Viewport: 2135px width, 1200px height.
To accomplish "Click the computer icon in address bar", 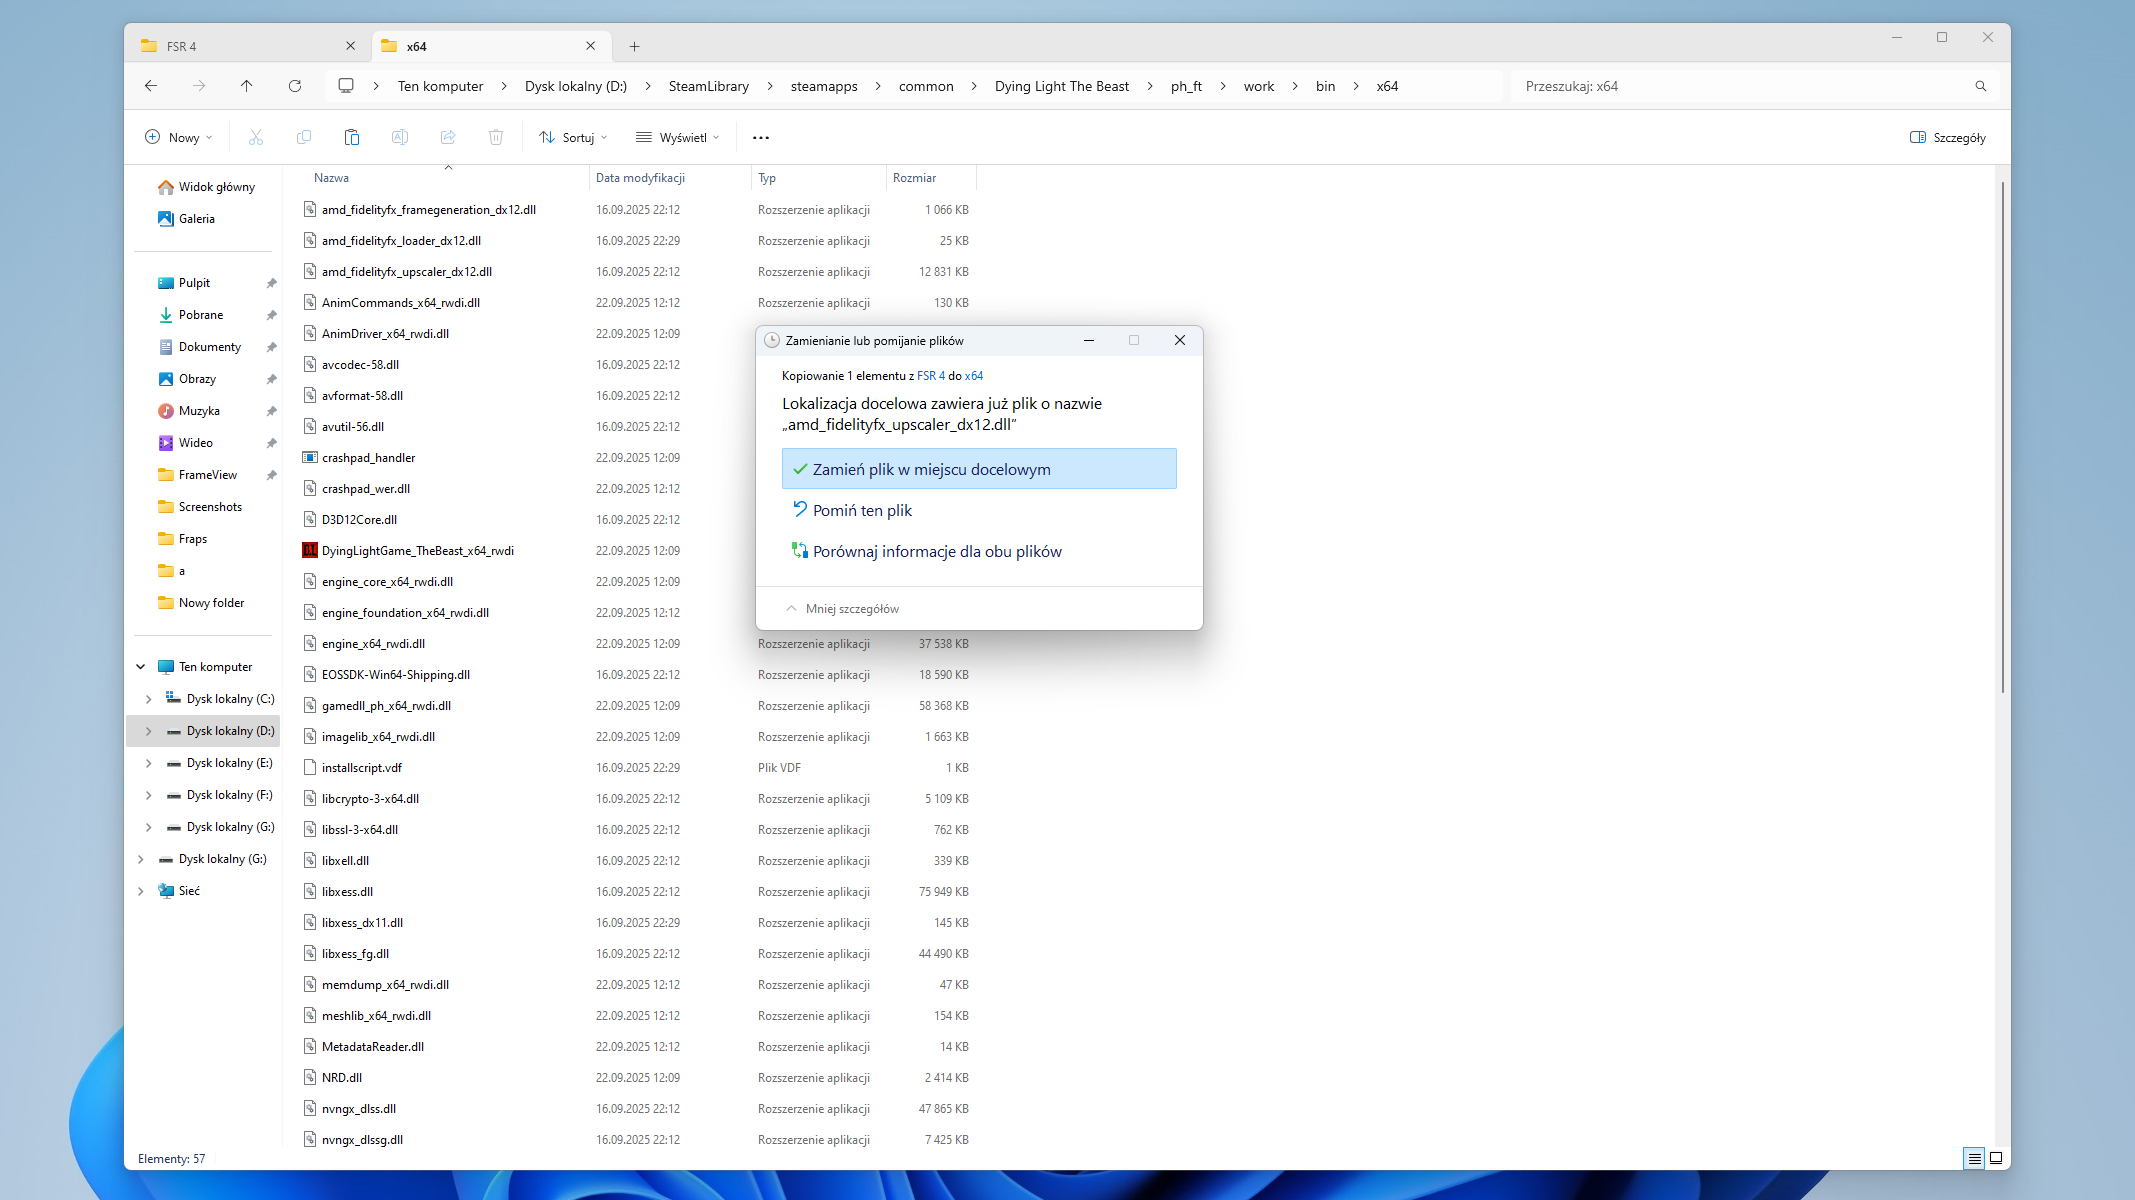I will pyautogui.click(x=346, y=86).
